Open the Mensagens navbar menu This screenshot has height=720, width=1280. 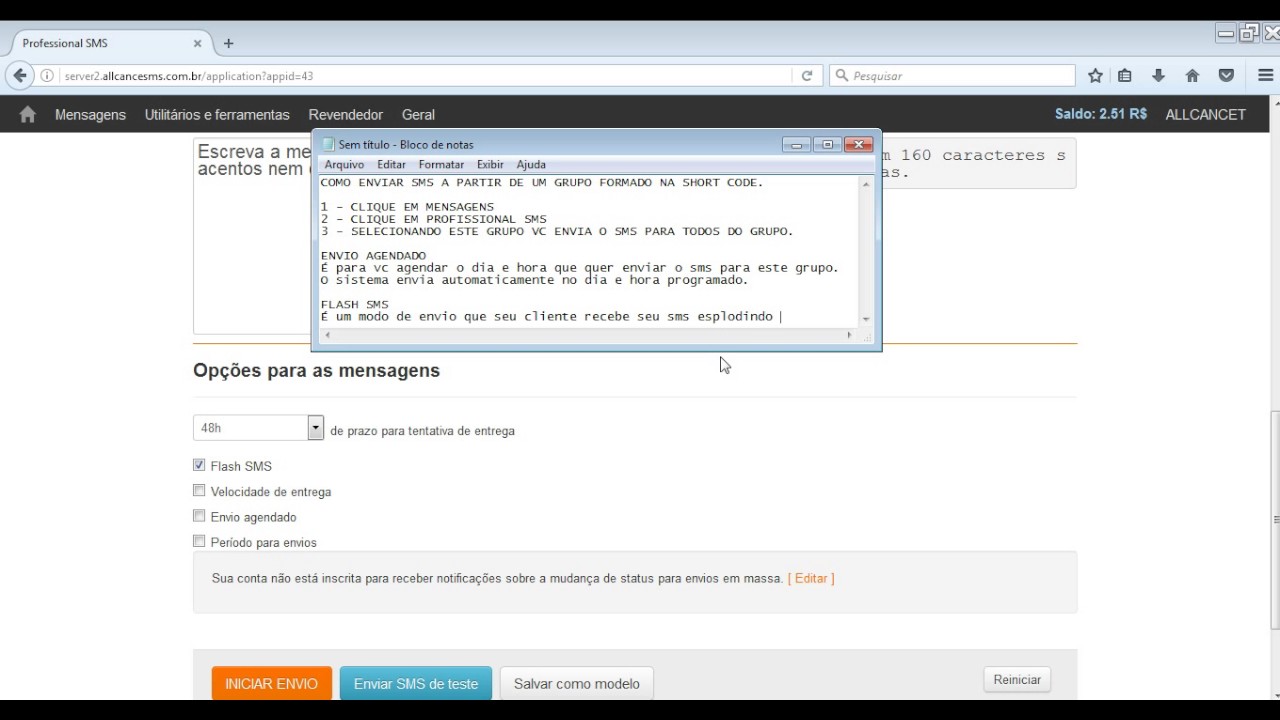click(90, 115)
